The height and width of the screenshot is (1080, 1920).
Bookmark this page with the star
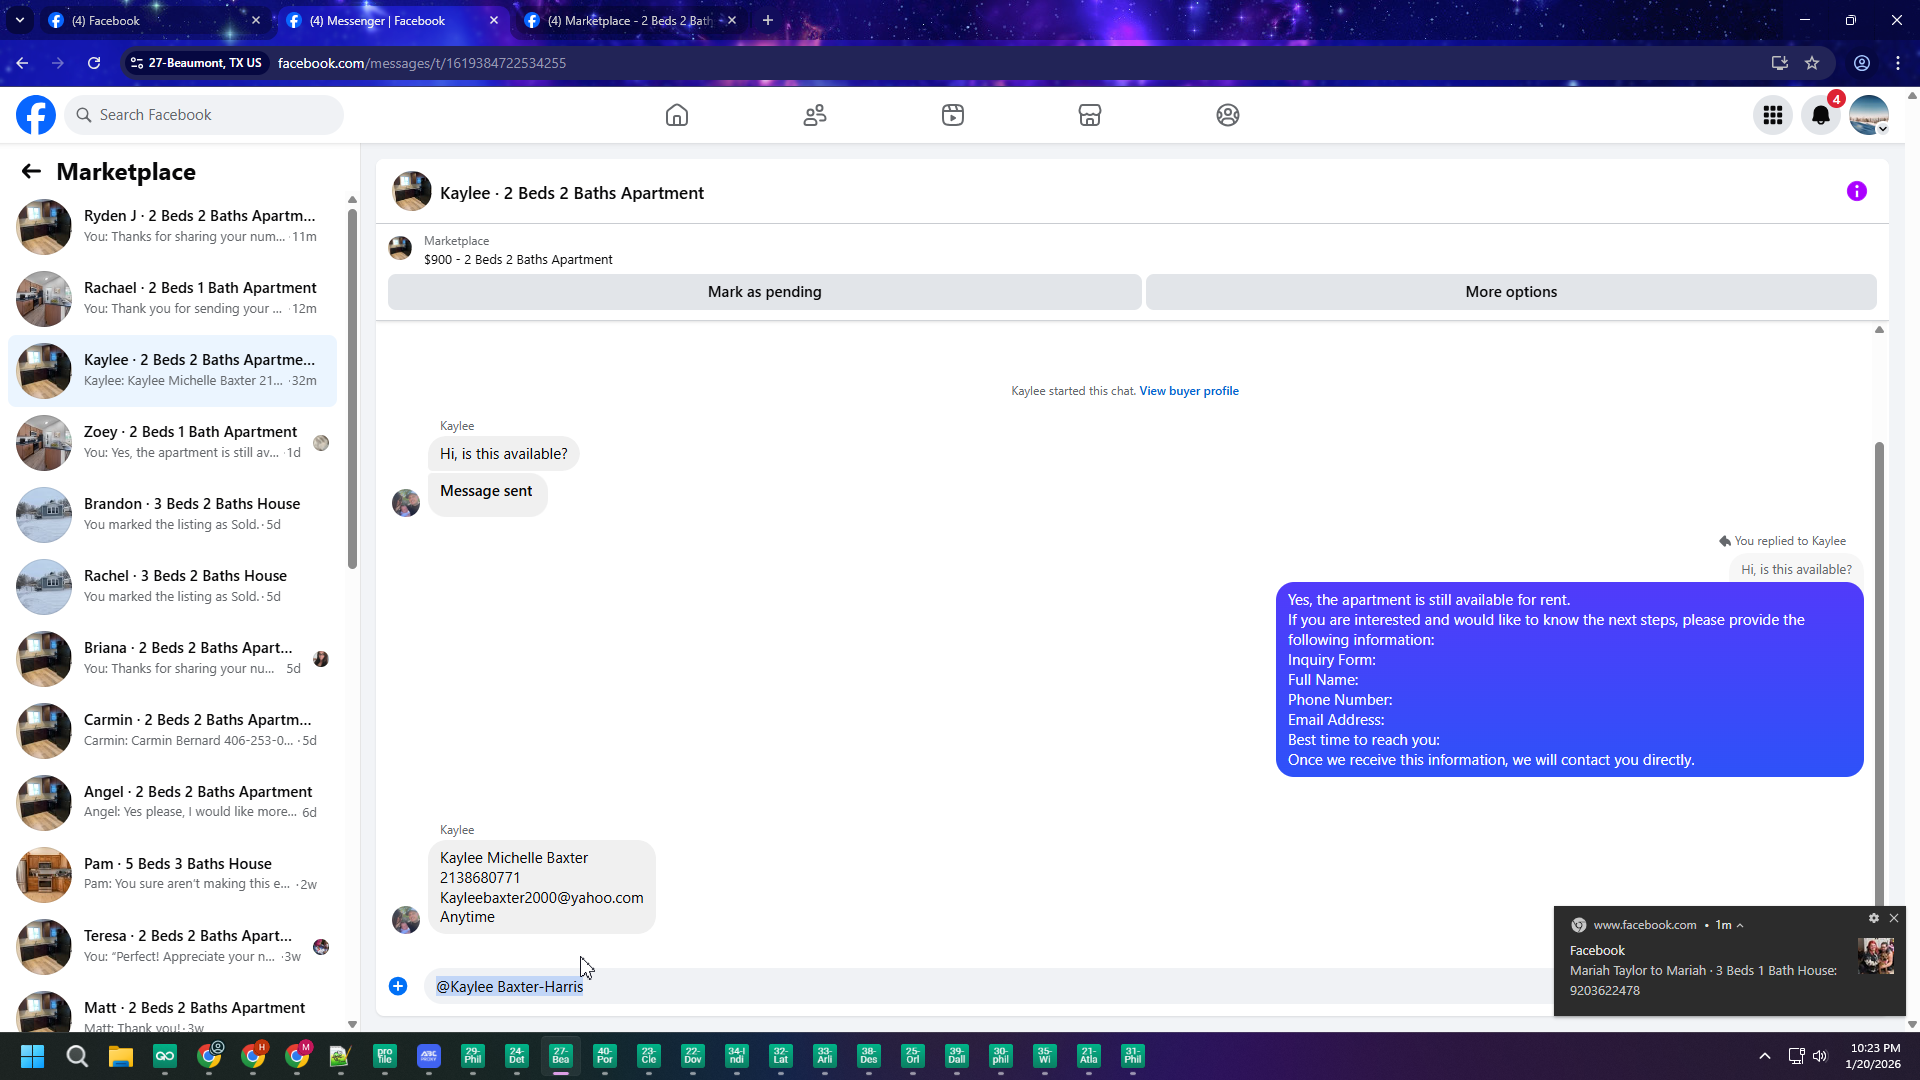pyautogui.click(x=1812, y=63)
